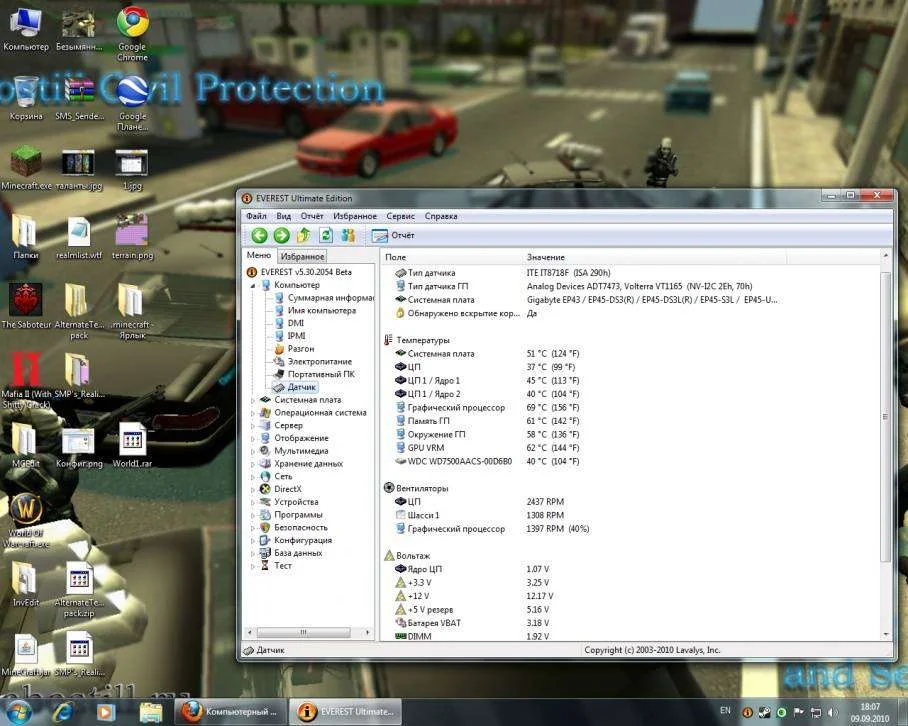This screenshot has width=908, height=726.
Task: Select the Разгон item in tree
Action: [300, 349]
